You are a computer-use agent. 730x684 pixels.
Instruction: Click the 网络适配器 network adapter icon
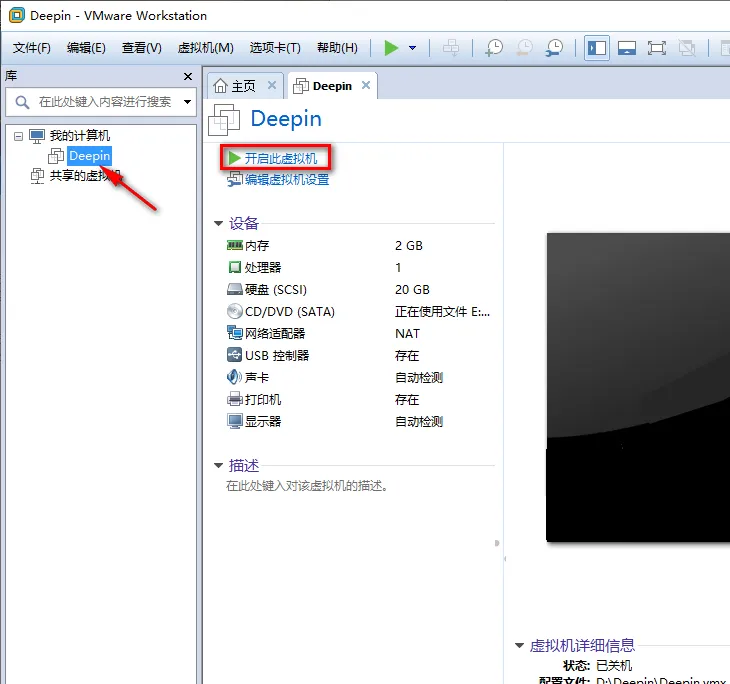tap(234, 333)
